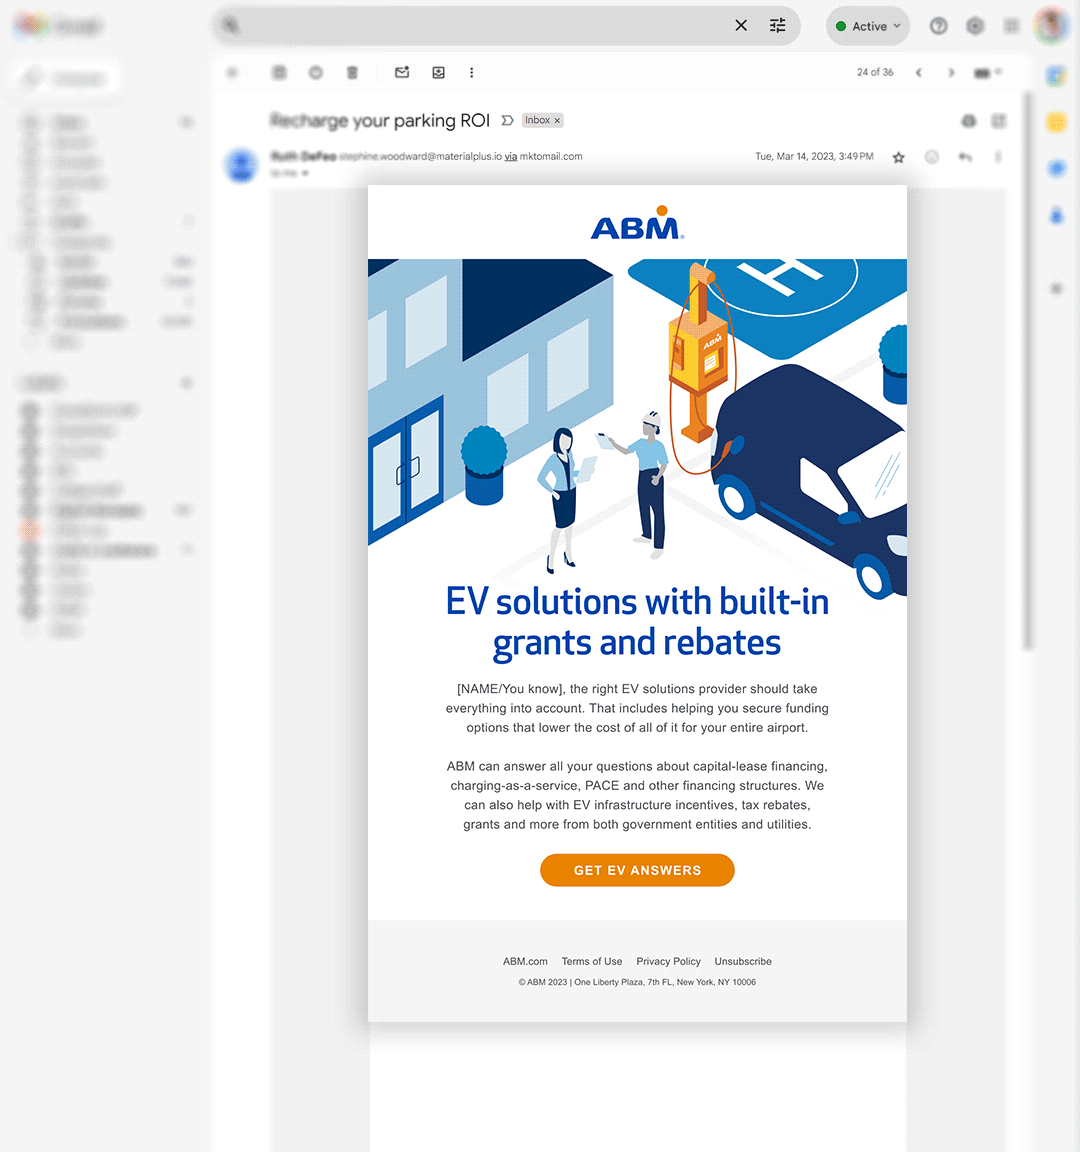Click the Unsubscribe link
The image size is (1080, 1152).
[743, 961]
